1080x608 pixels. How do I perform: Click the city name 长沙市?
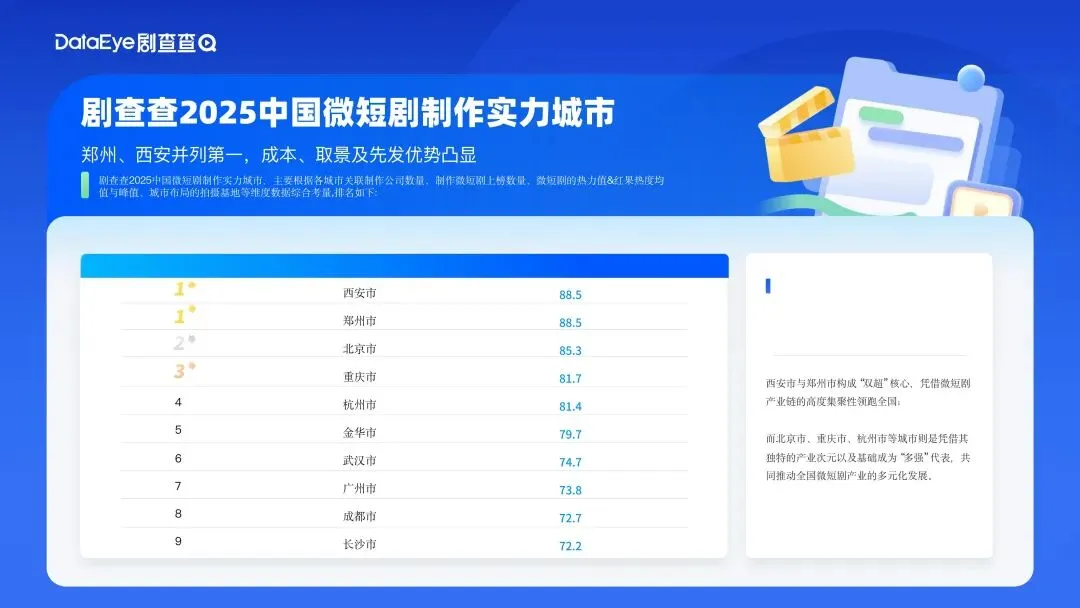(360, 545)
